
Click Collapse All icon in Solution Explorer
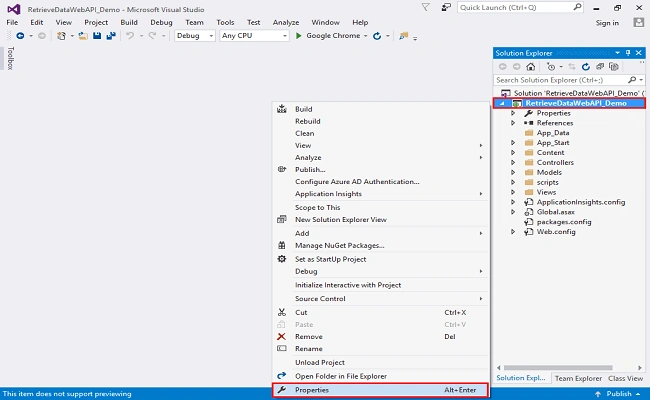pyautogui.click(x=600, y=67)
